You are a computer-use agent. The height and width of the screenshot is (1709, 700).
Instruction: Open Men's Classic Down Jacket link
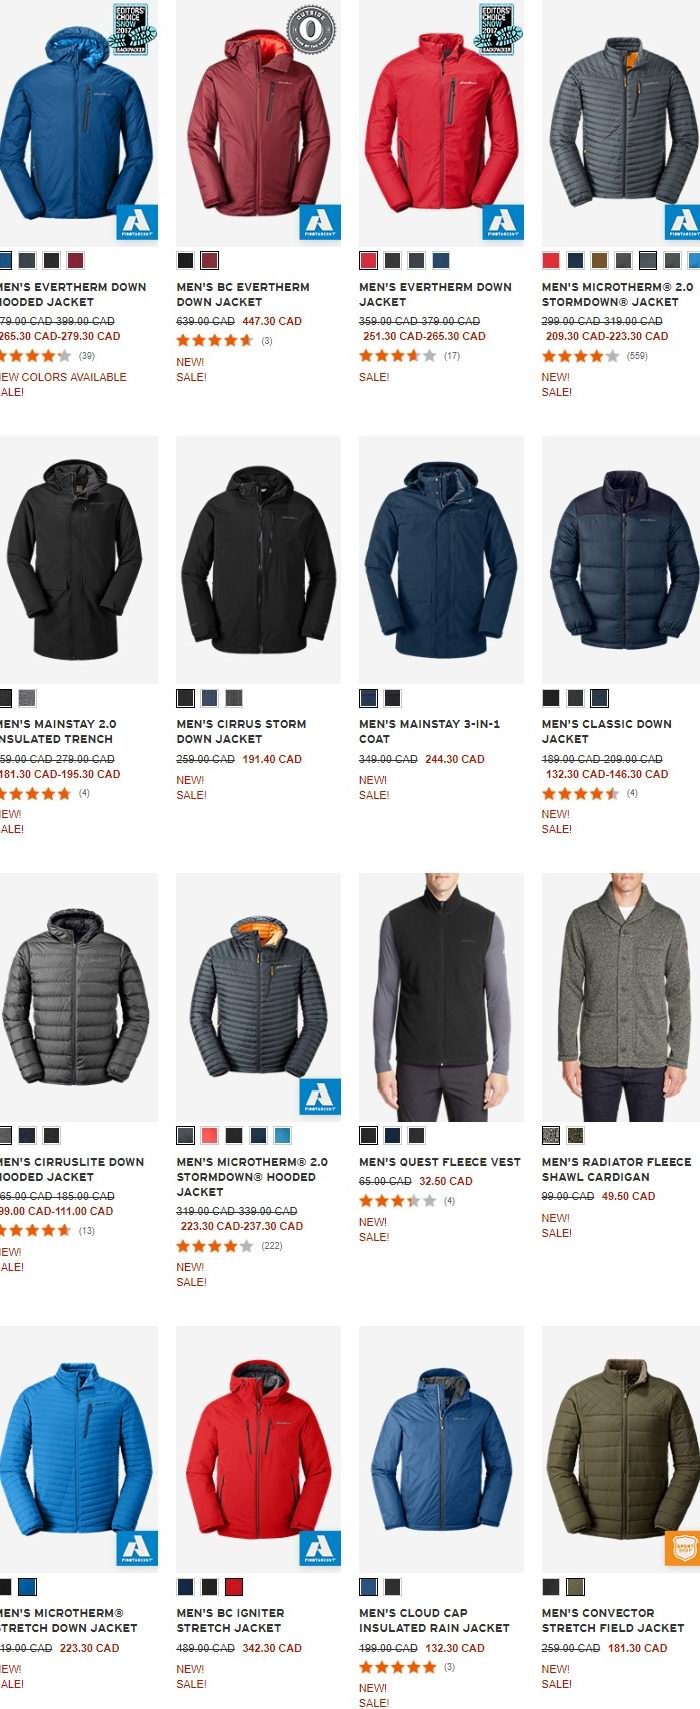pos(607,731)
